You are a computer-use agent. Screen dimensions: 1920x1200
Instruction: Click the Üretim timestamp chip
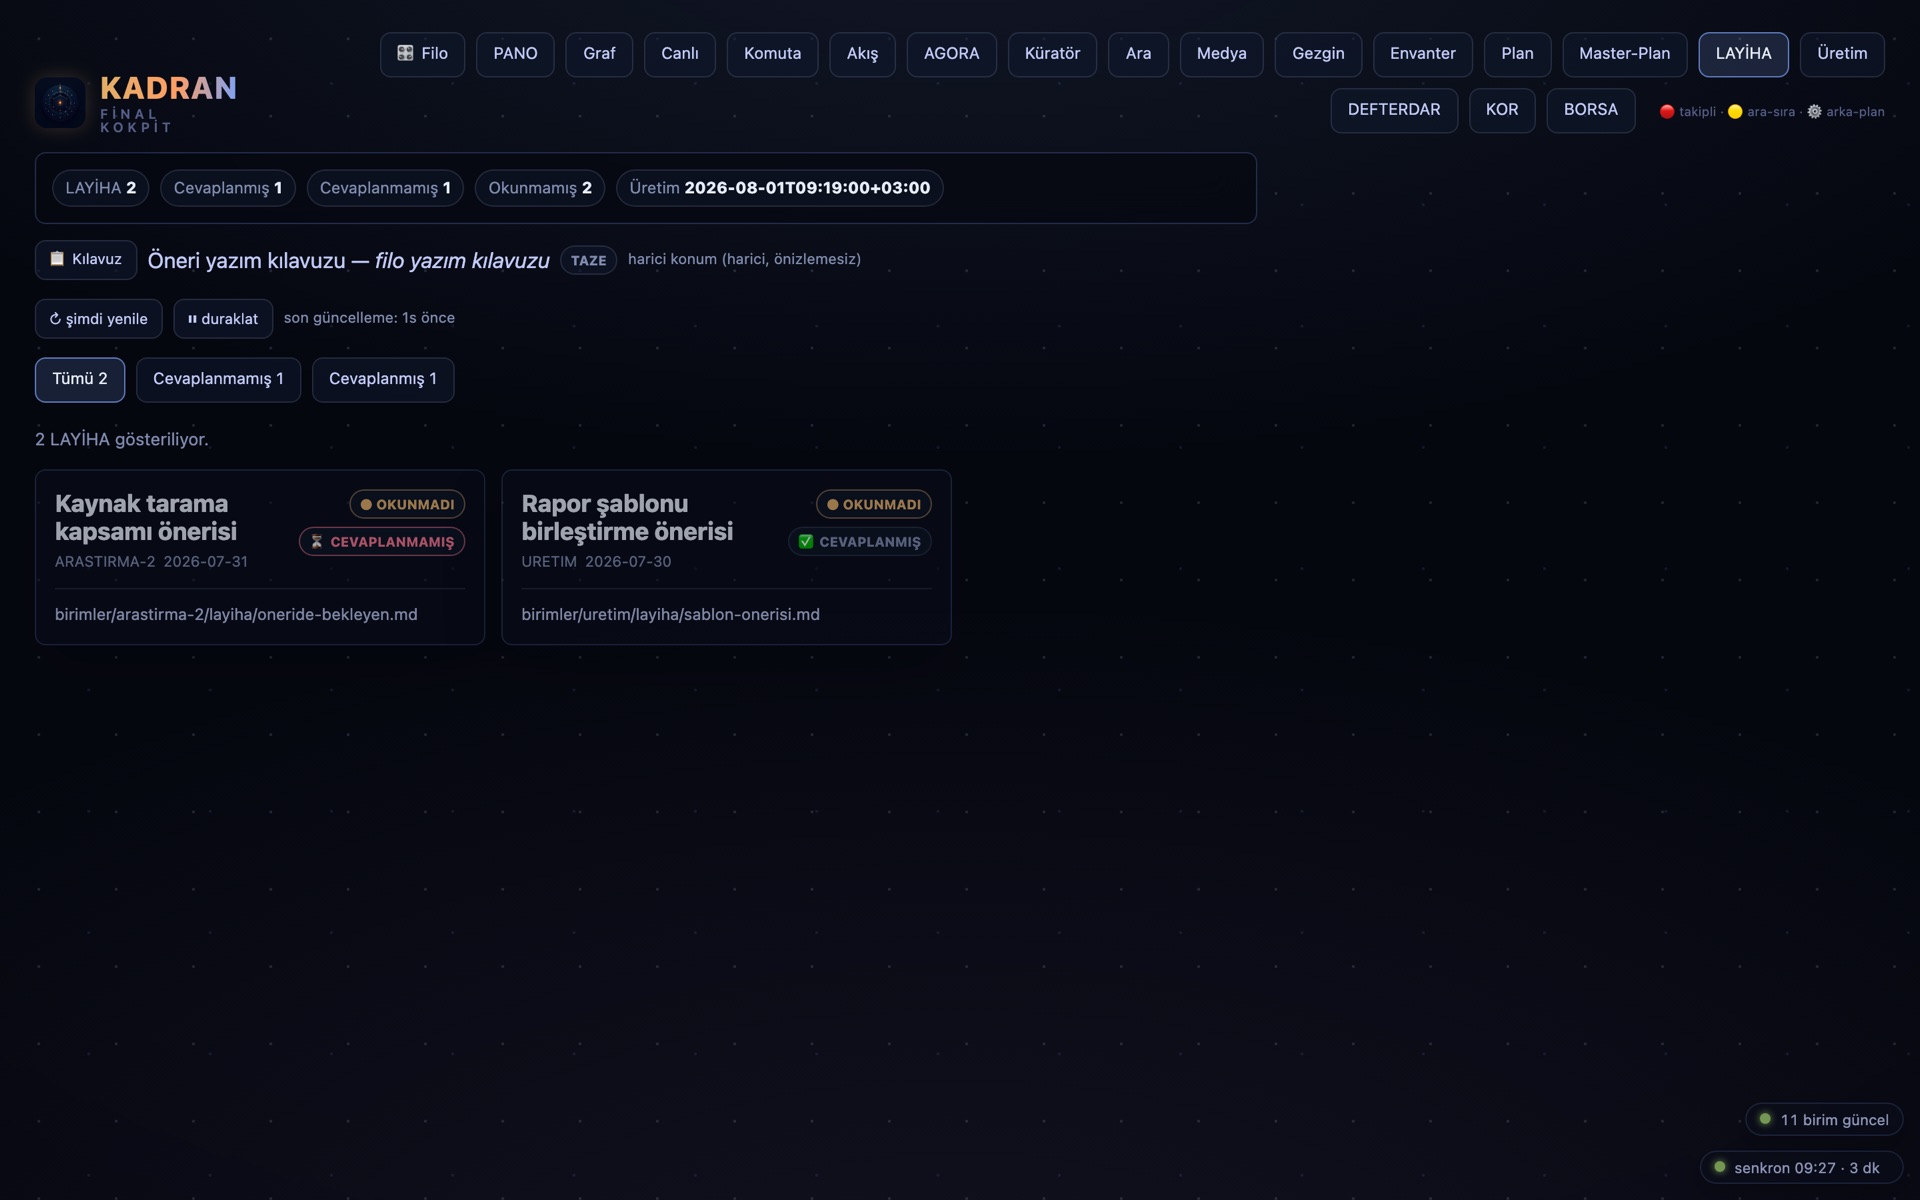pos(779,188)
